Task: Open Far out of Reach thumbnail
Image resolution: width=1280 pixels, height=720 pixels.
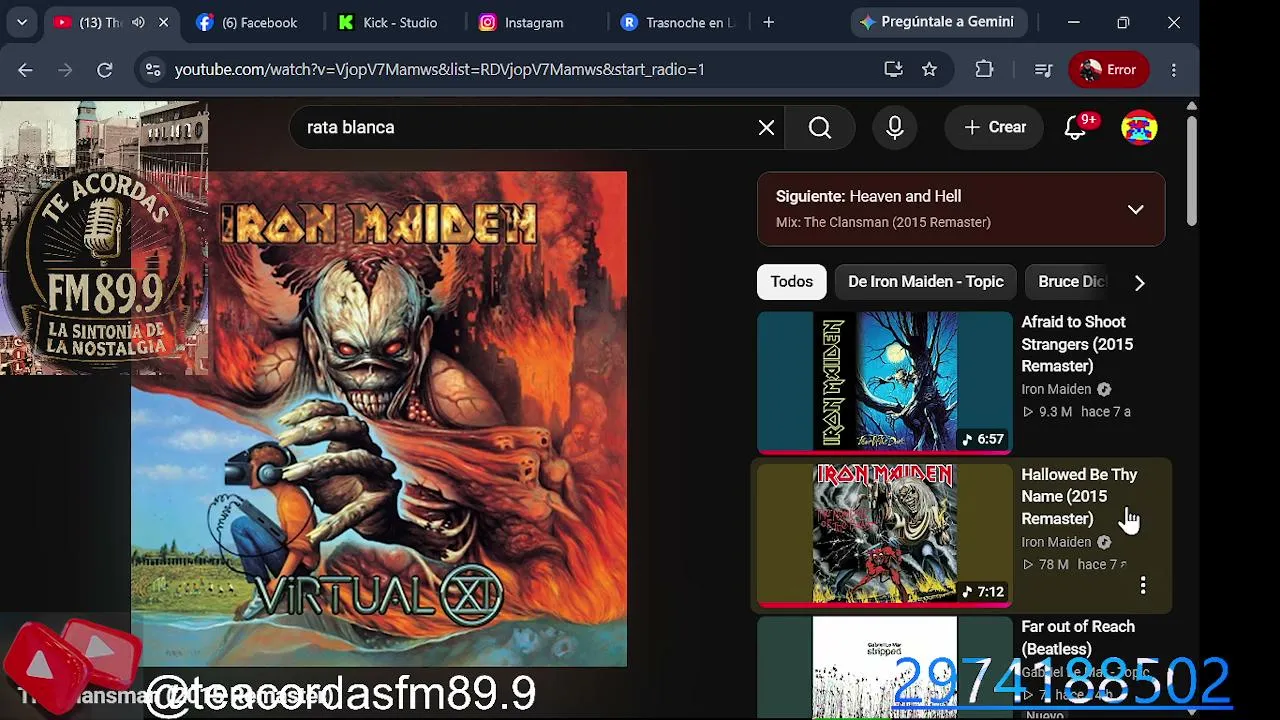Action: pyautogui.click(x=885, y=667)
